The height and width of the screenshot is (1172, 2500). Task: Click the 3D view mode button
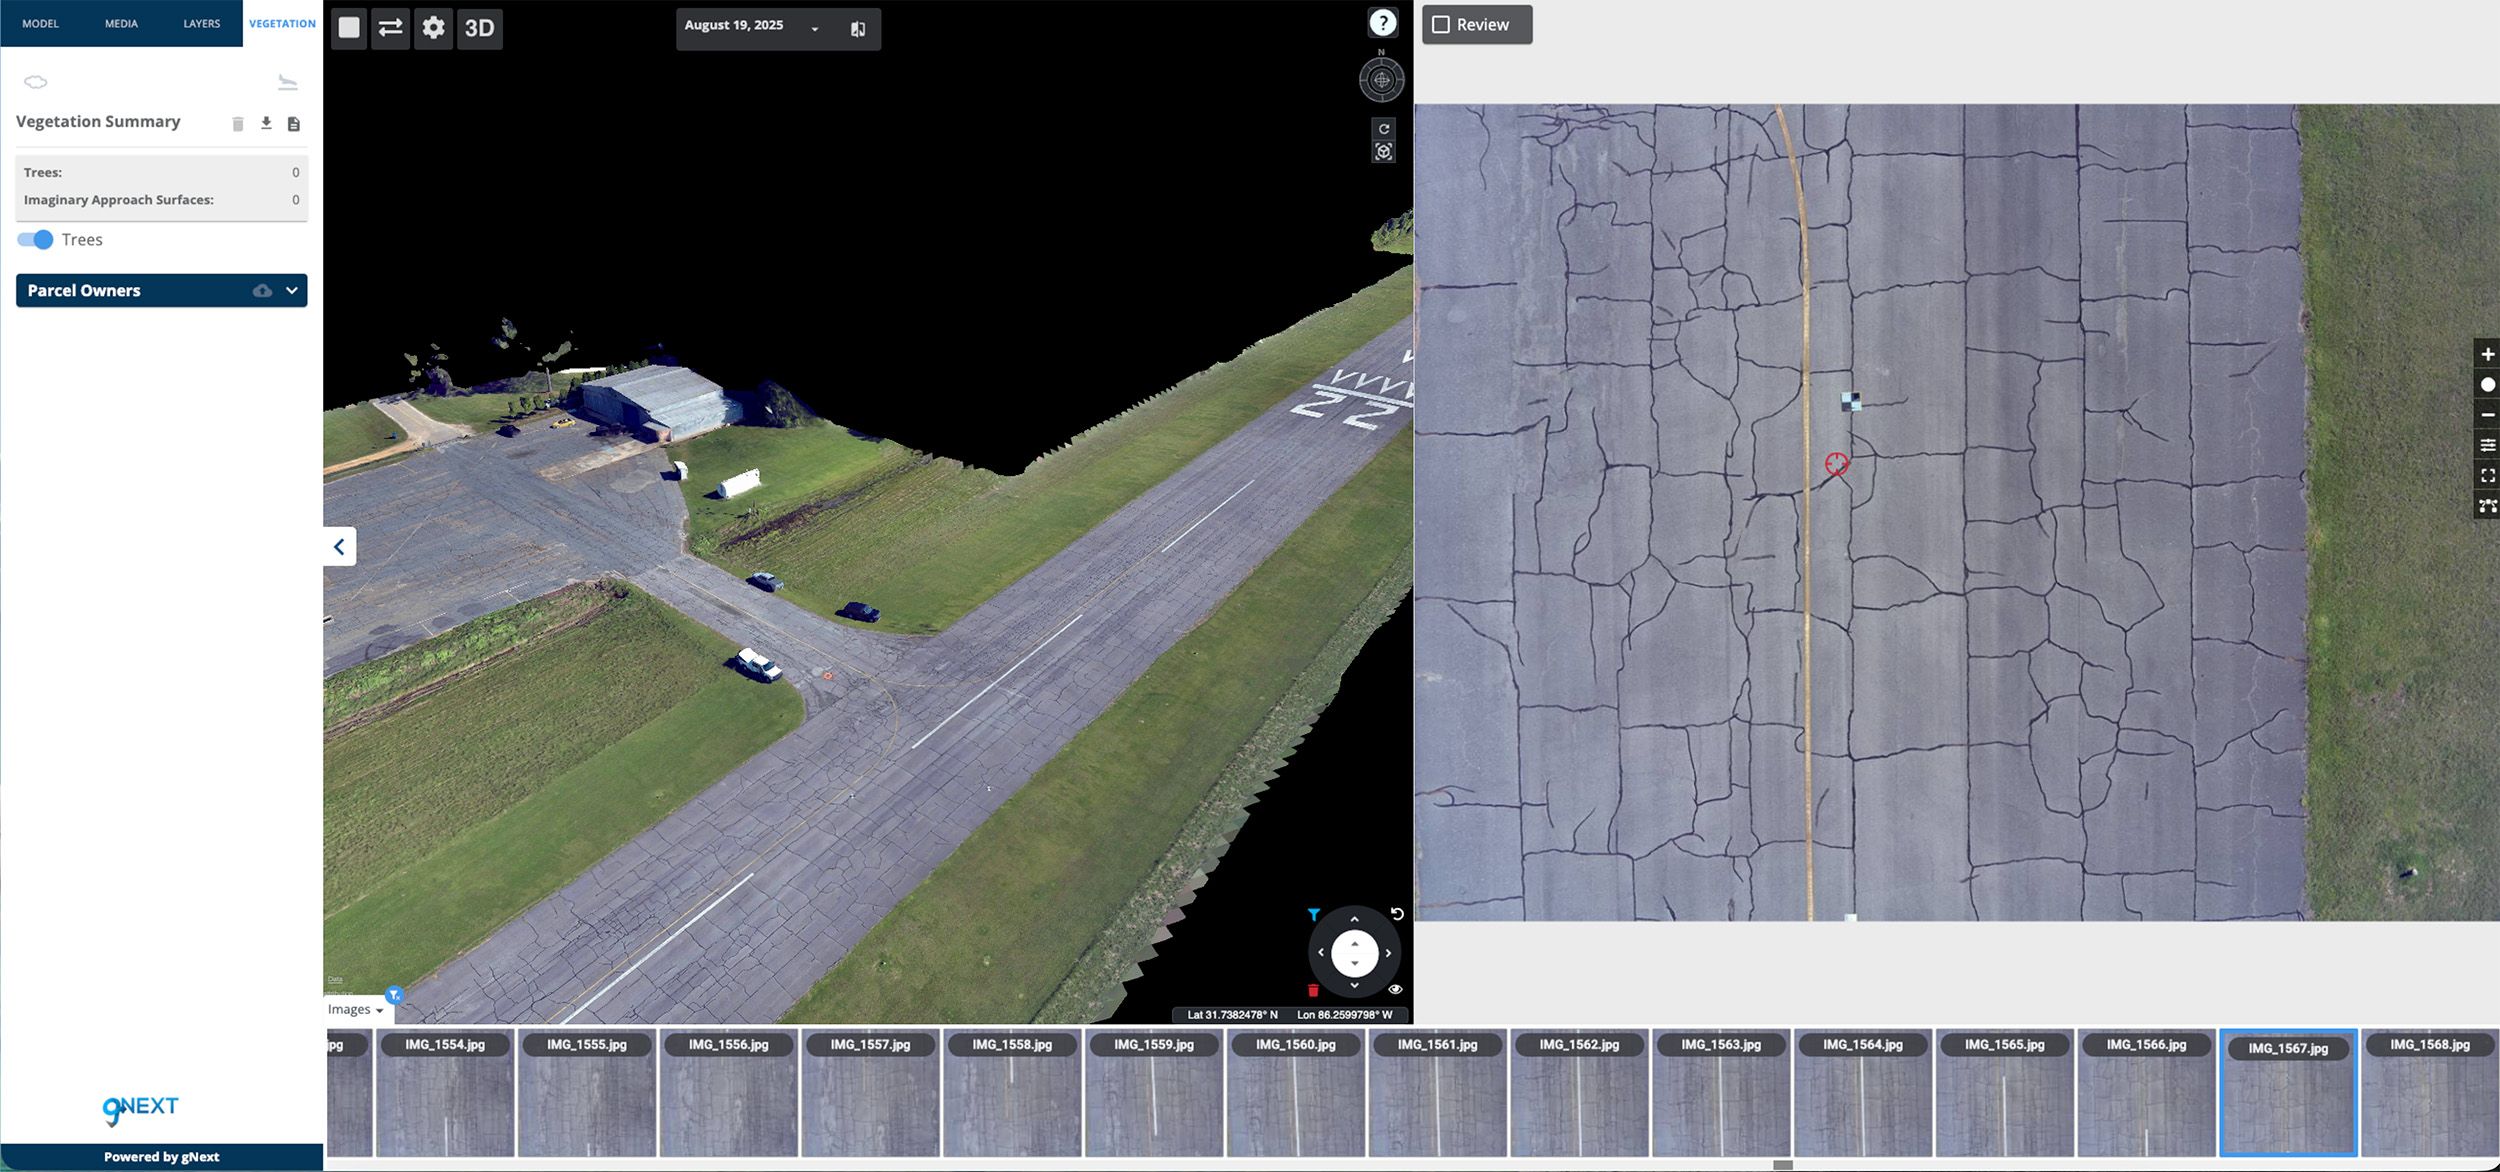(x=479, y=28)
